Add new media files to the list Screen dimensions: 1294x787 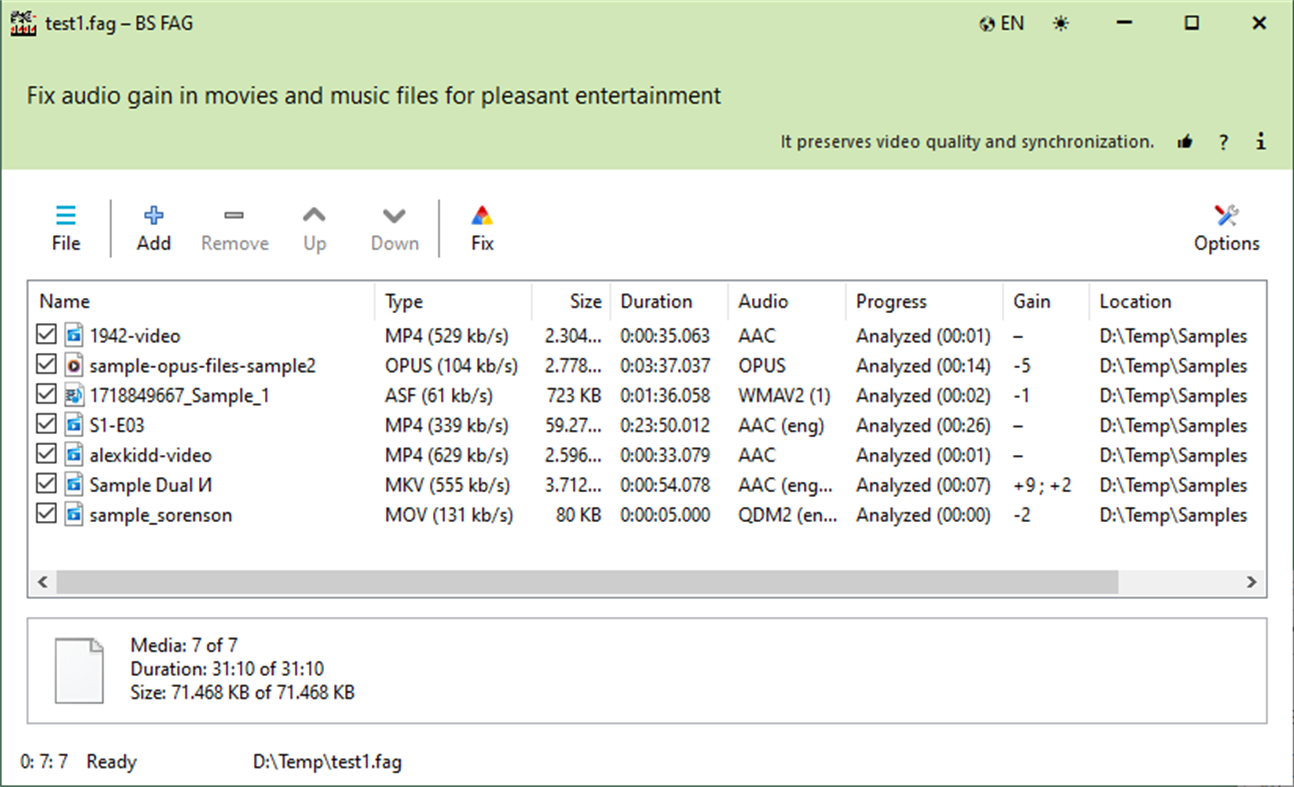pyautogui.click(x=153, y=226)
